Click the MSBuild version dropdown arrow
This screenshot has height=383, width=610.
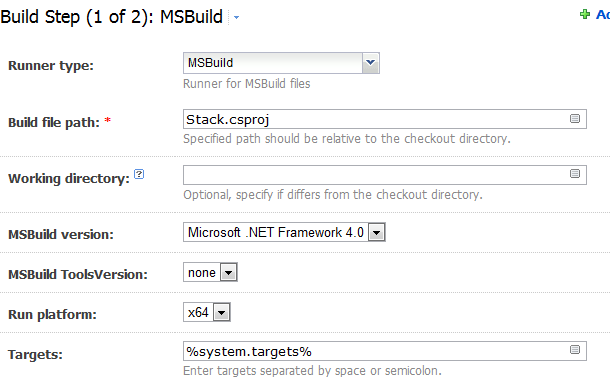click(377, 232)
